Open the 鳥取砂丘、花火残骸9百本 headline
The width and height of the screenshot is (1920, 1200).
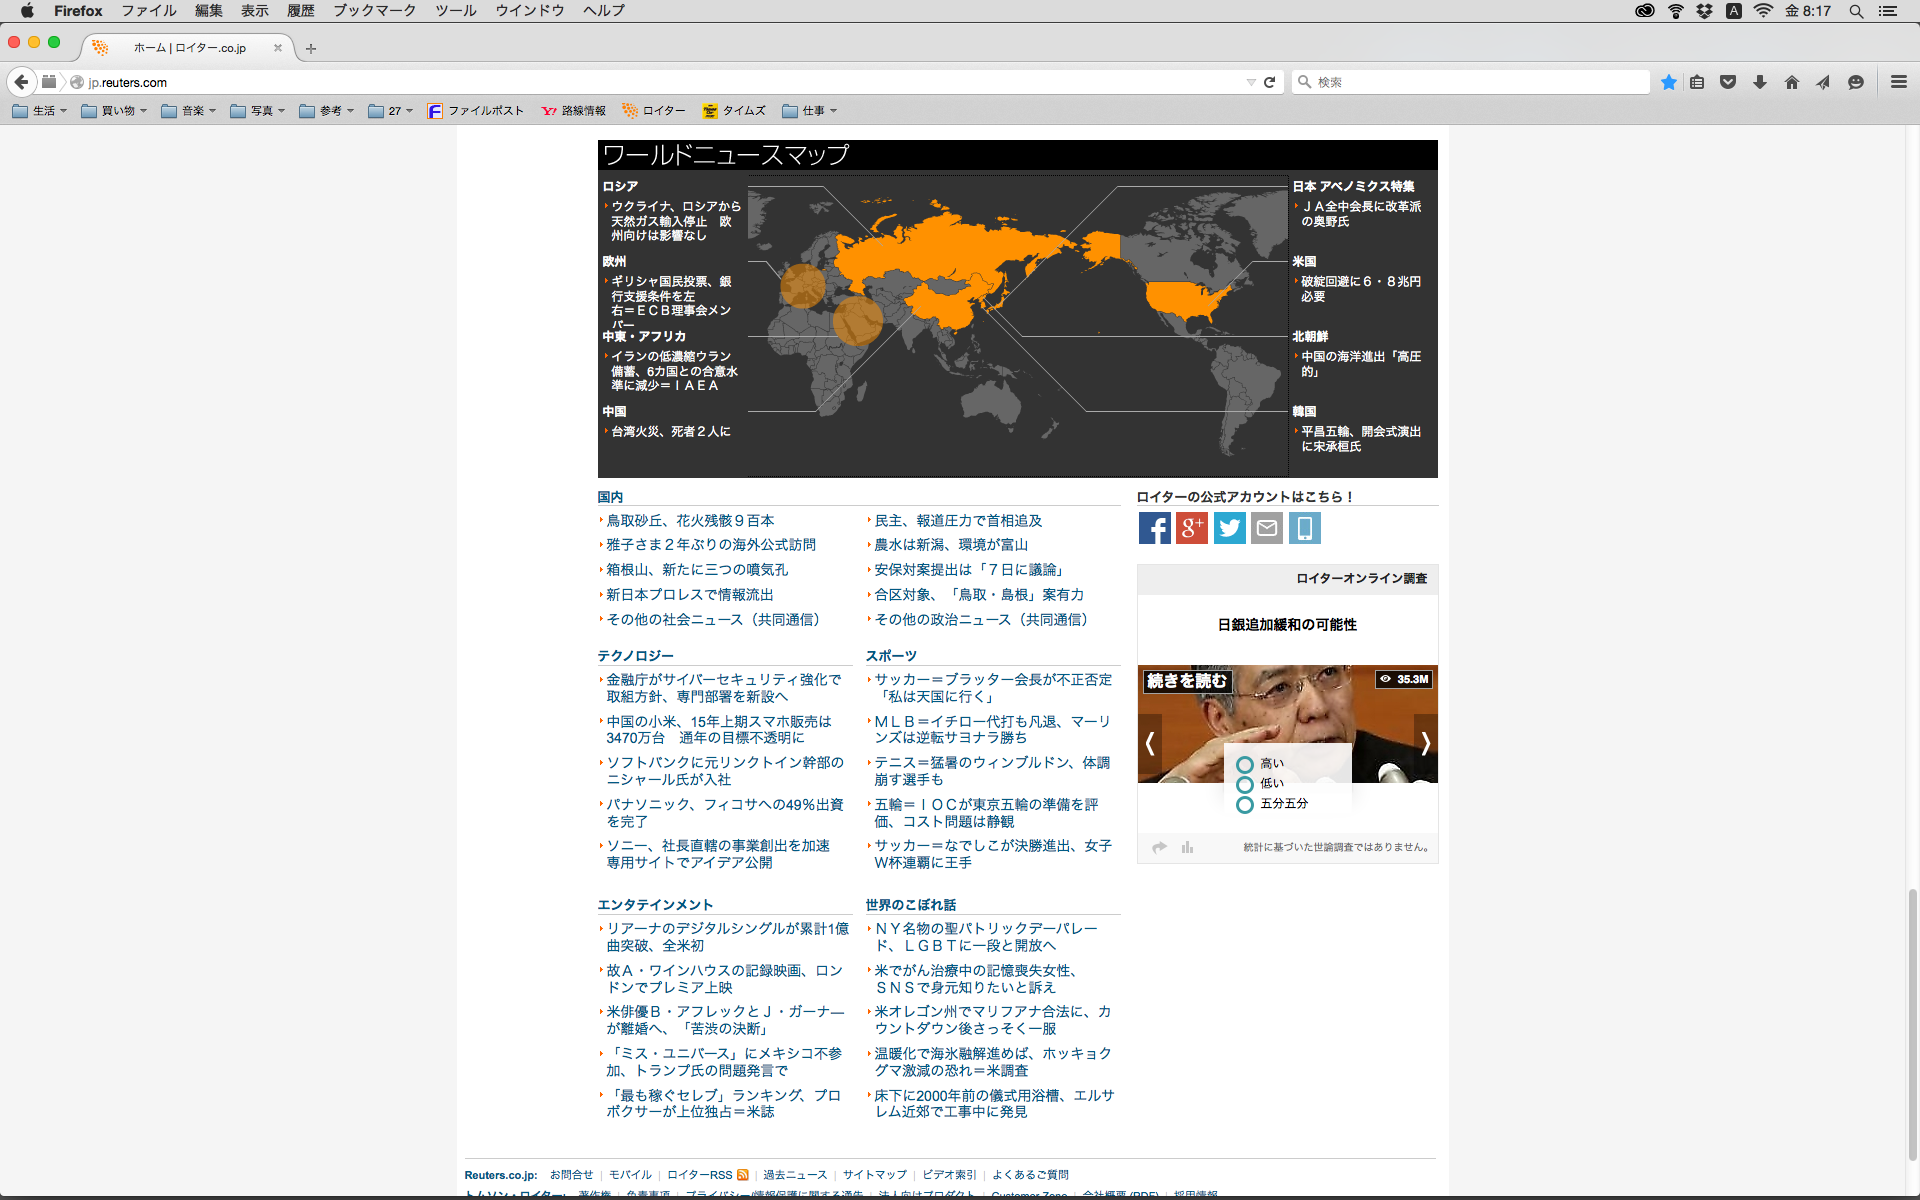pos(690,521)
